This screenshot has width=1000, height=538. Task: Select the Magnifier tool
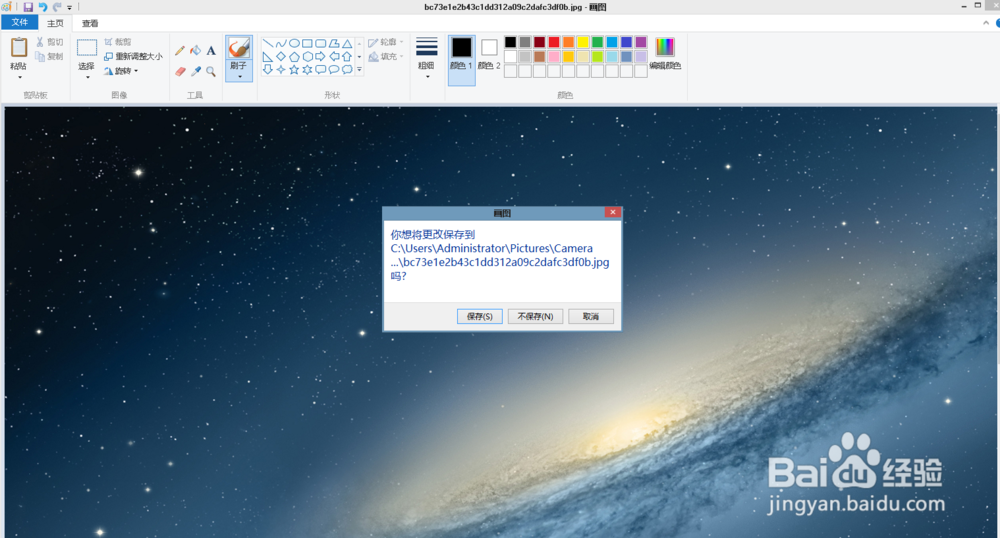[211, 71]
